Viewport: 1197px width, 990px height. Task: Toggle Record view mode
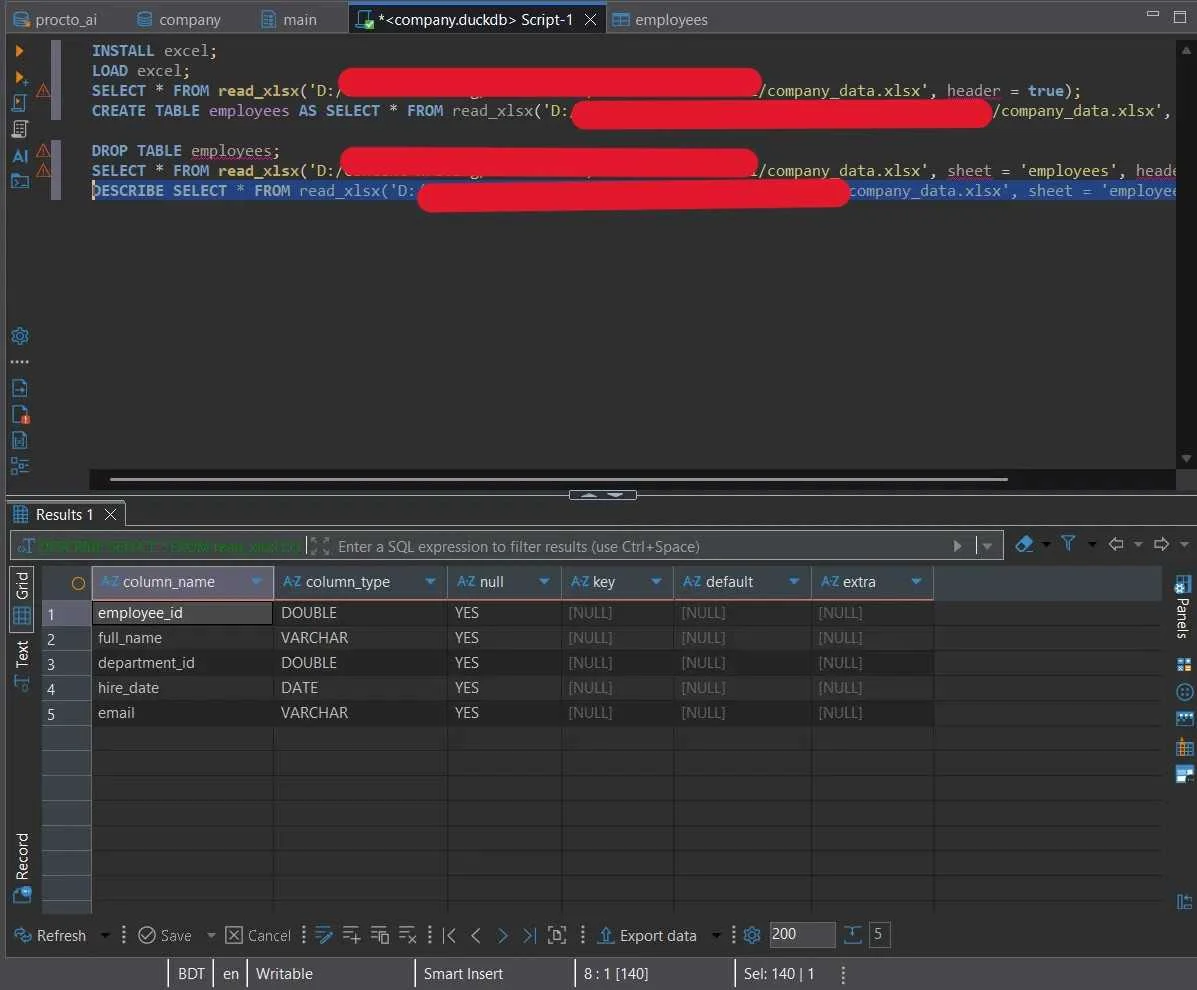pos(21,868)
